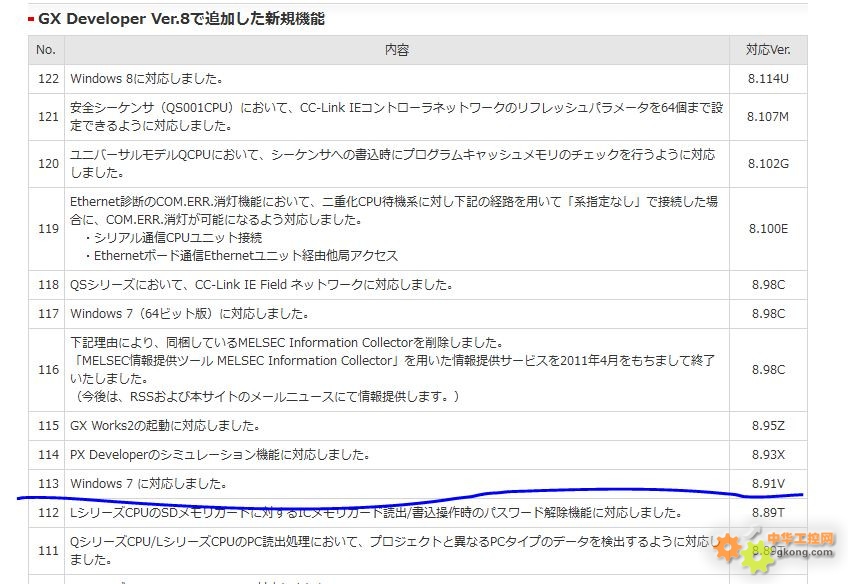
Task: Click the line '下記理由により、同梱しているMELSEC Information Collectorを削除しました。'
Action: pyautogui.click(x=287, y=343)
